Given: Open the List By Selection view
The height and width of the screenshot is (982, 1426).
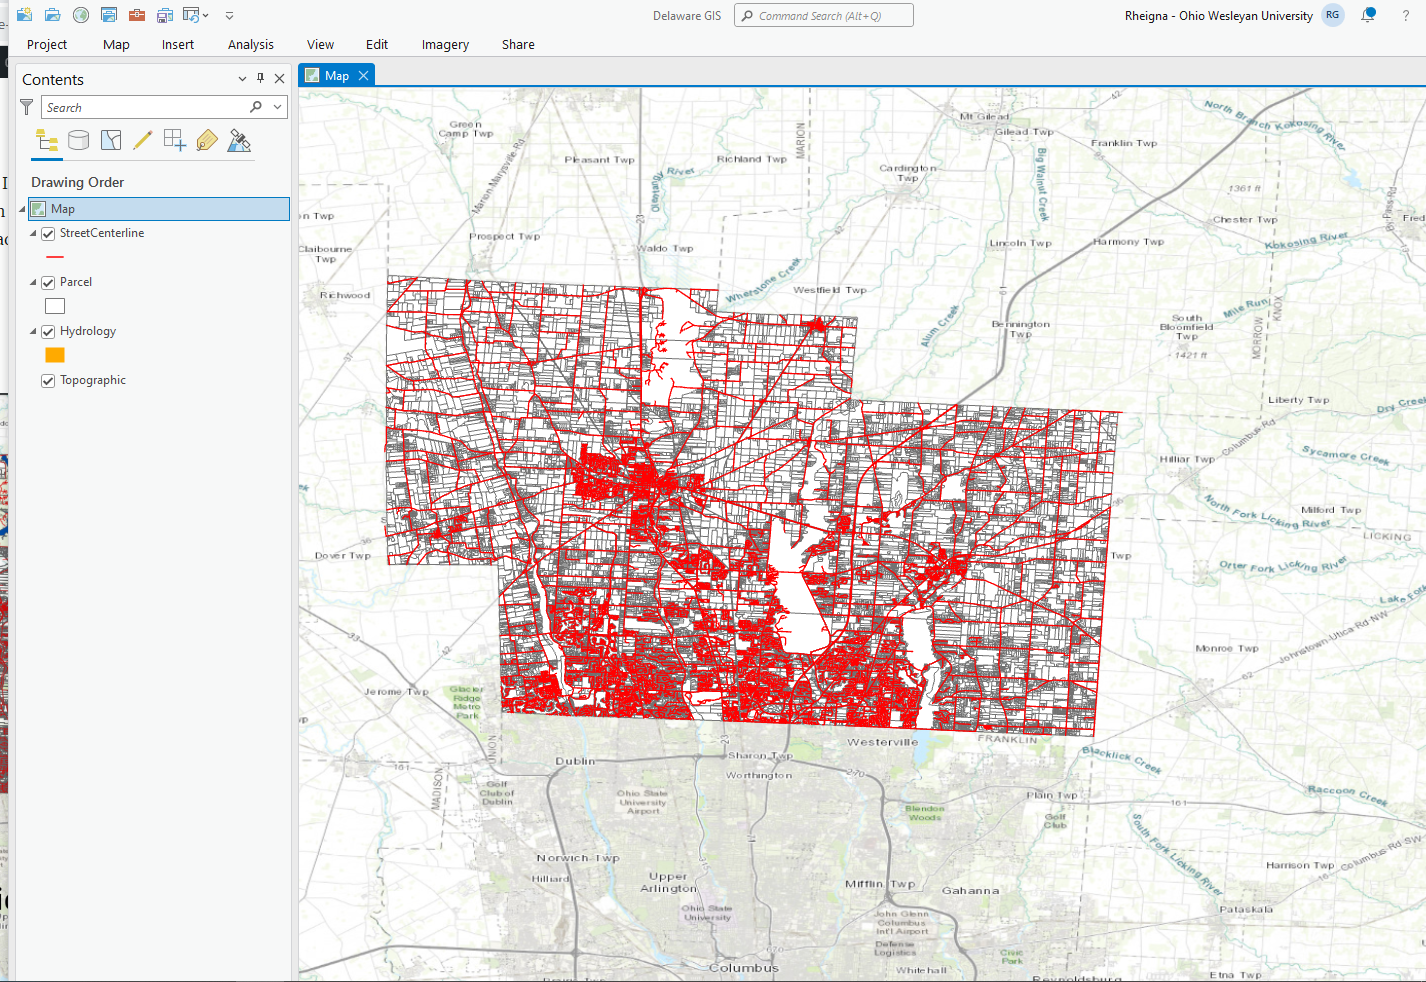Looking at the screenshot, I should coord(111,140).
